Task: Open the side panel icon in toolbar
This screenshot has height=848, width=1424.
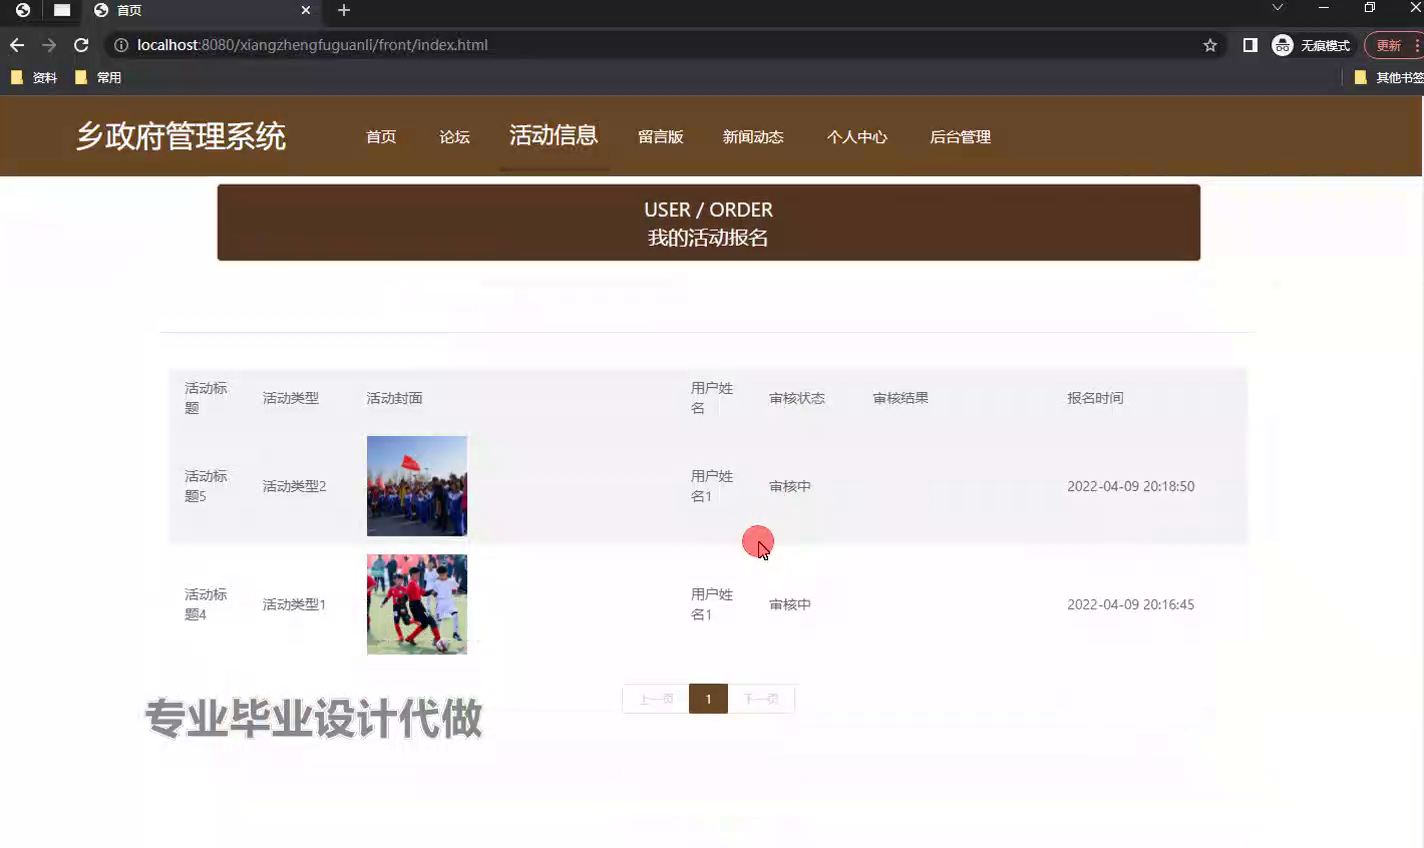Action: click(x=1250, y=45)
